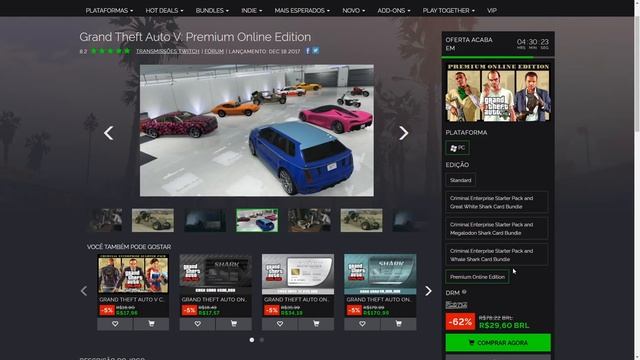Open Grand Theft Auto V C... product title

[132, 299]
